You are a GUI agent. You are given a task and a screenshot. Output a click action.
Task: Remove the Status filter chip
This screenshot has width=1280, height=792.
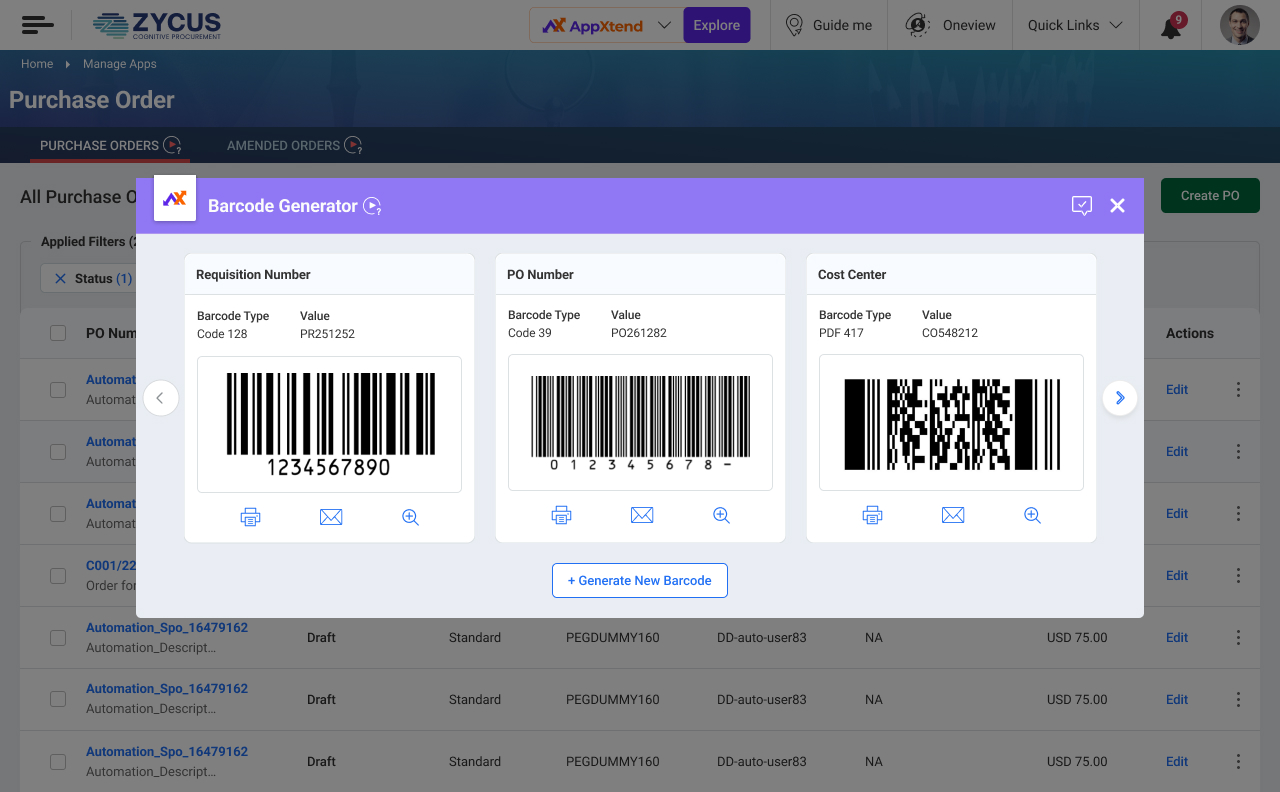pos(60,279)
